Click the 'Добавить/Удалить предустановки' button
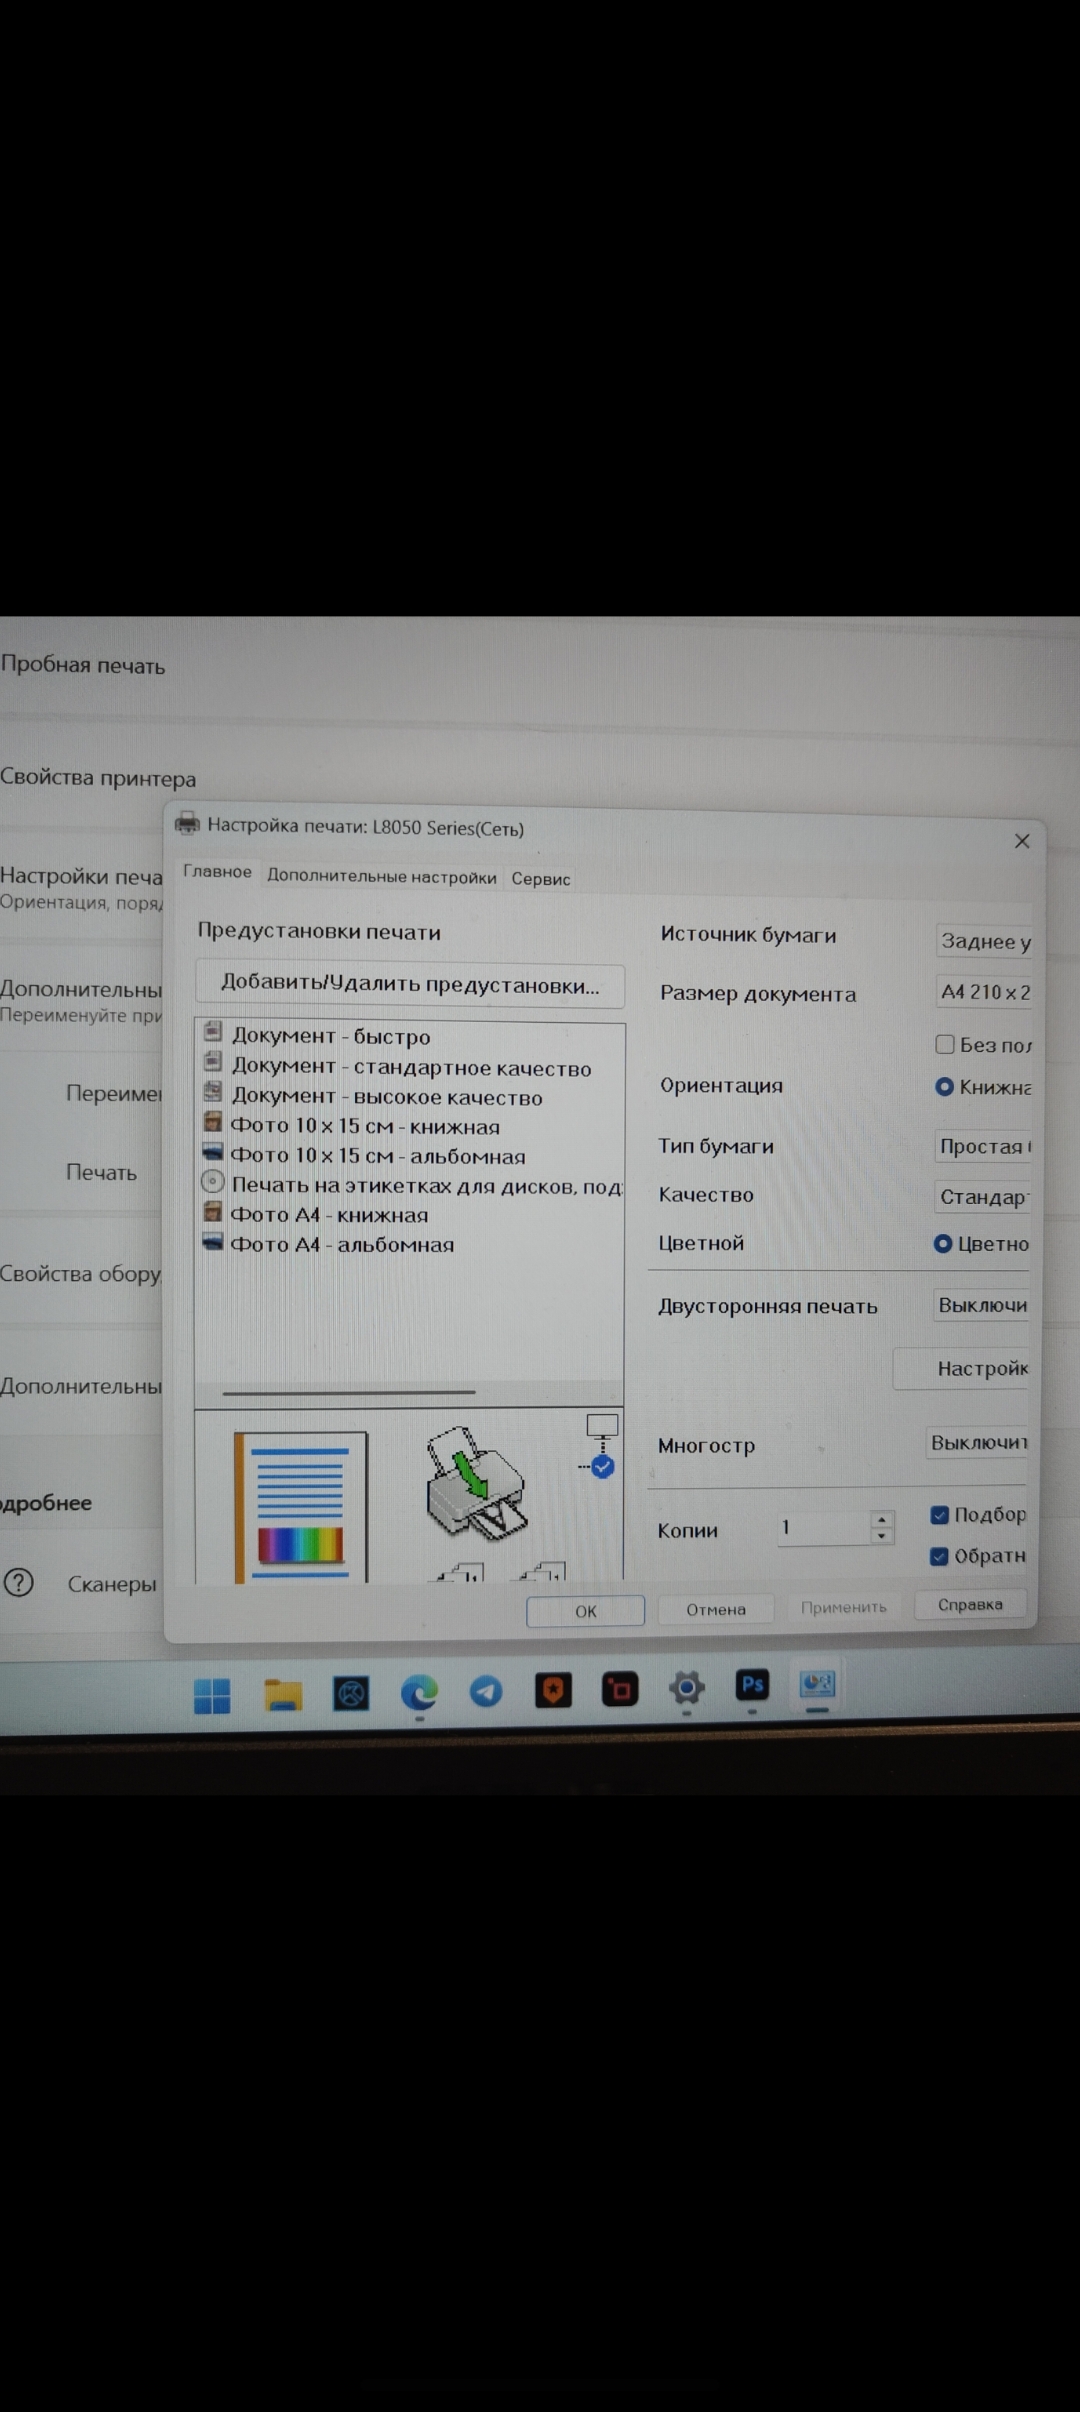The width and height of the screenshot is (1080, 2412). (410, 985)
